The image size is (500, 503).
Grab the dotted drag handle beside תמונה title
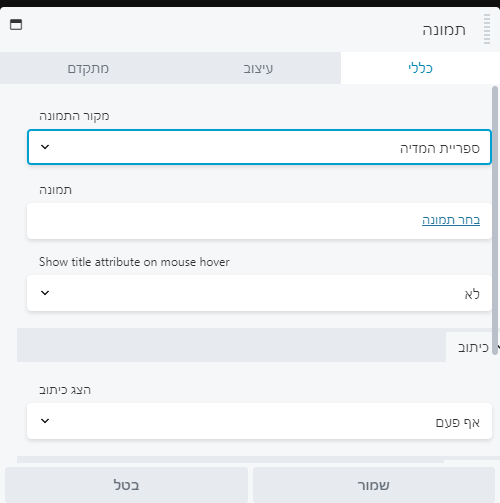[x=487, y=29]
